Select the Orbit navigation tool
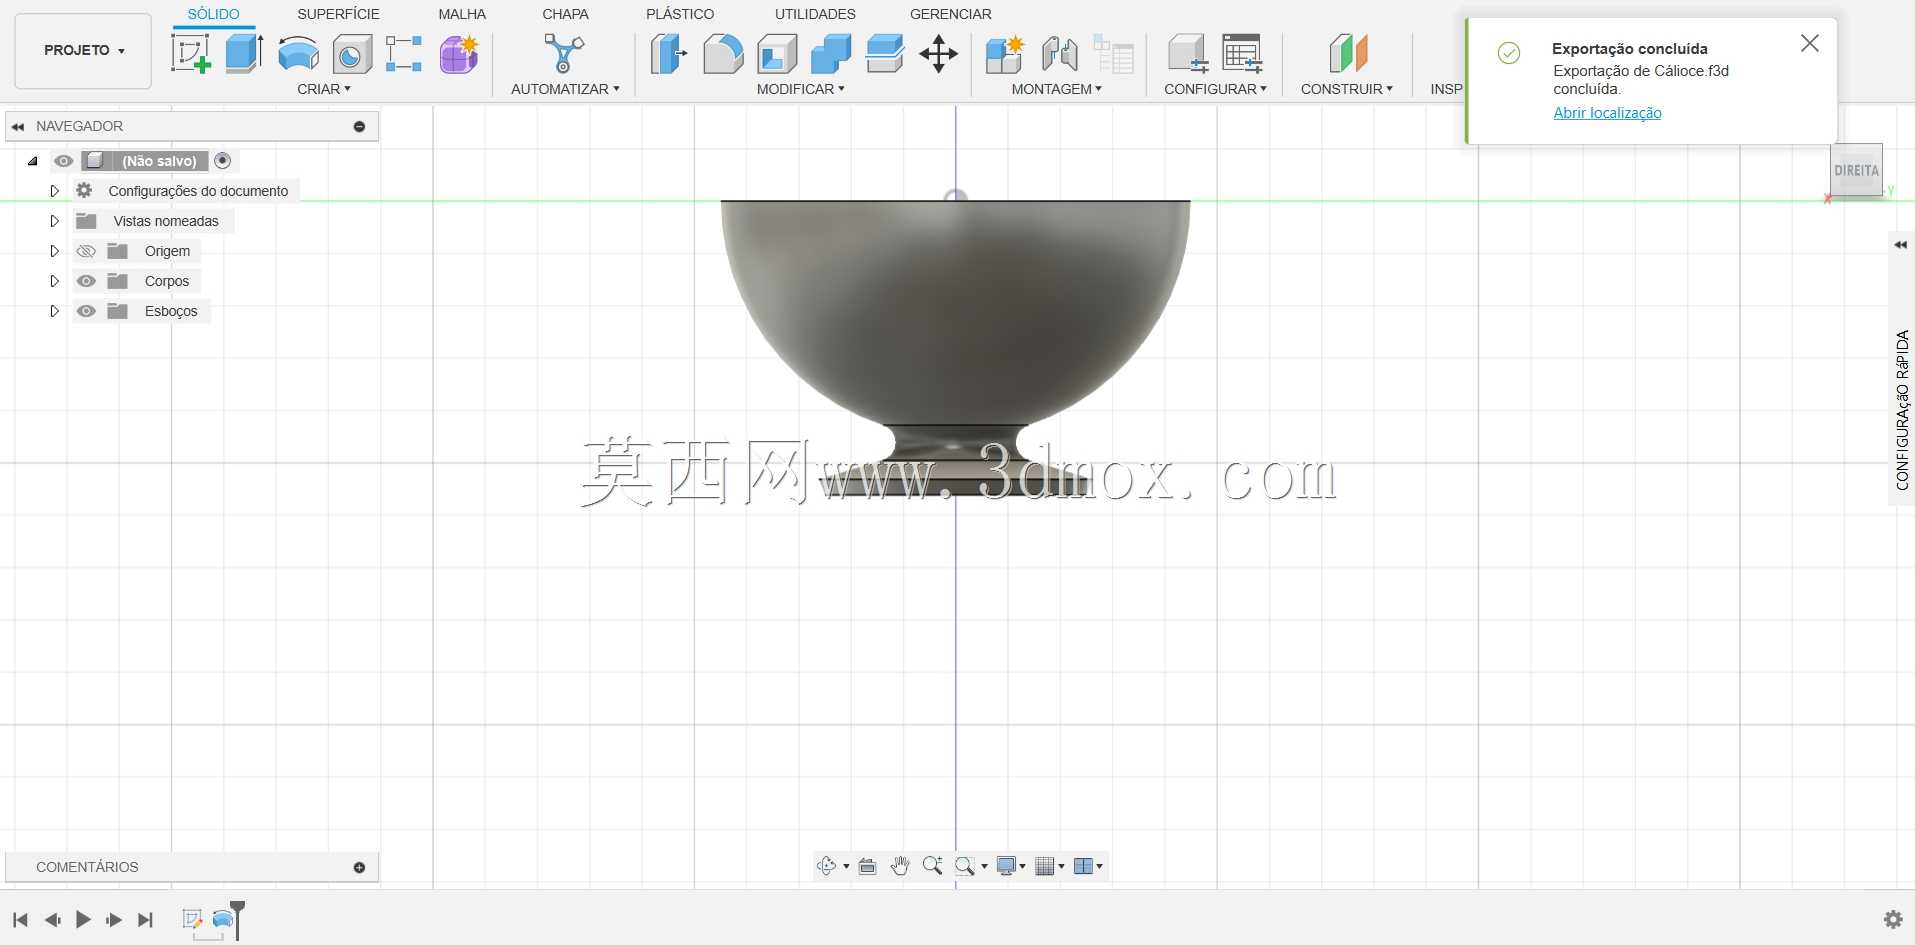This screenshot has height=945, width=1915. [827, 866]
